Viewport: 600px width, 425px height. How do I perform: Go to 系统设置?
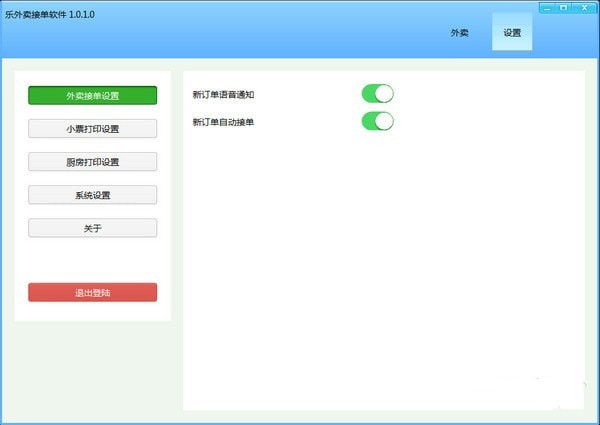click(93, 195)
